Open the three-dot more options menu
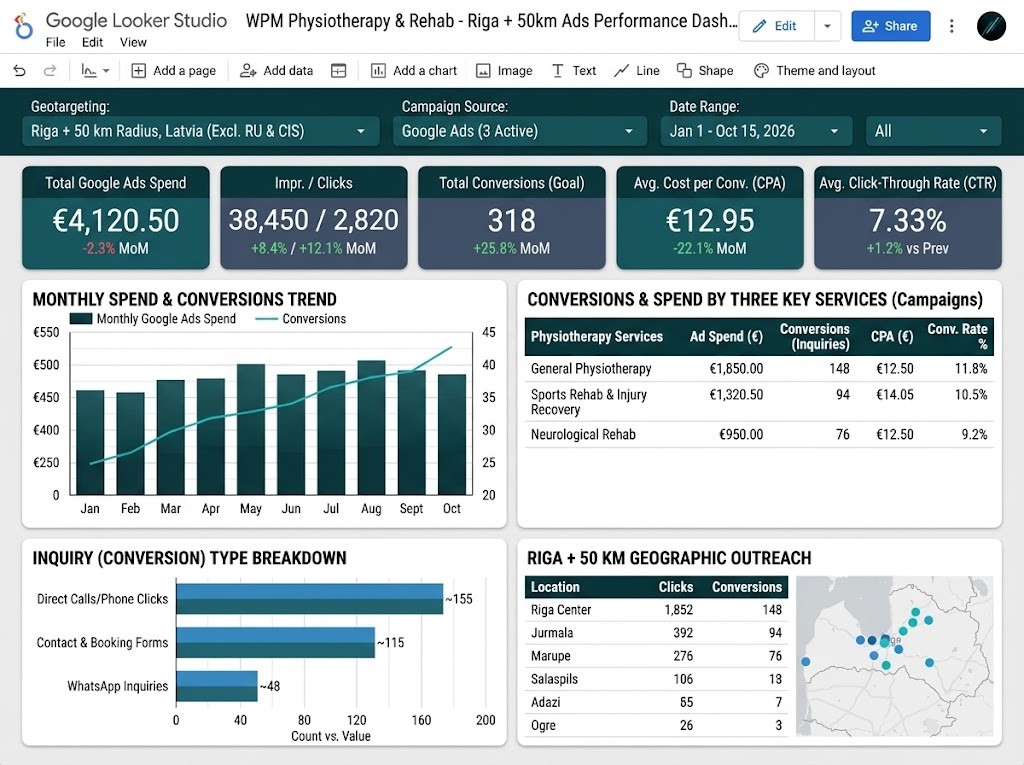Screen dimensions: 1024x765 point(952,26)
